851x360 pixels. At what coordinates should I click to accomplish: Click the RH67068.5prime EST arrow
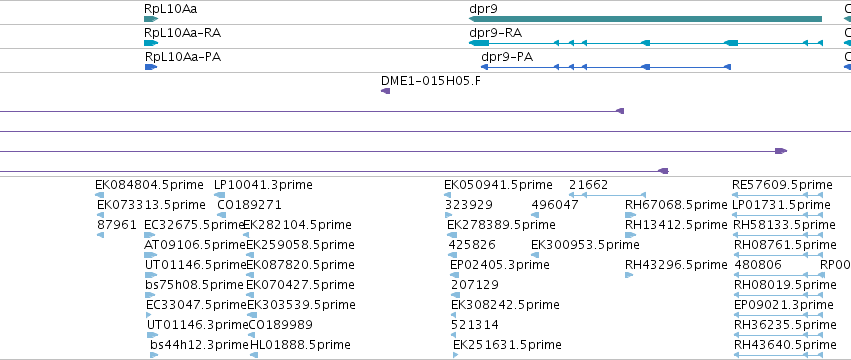(x=631, y=215)
